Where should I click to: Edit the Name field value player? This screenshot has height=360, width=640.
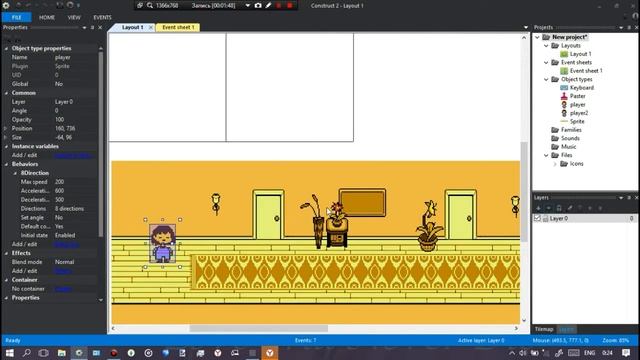click(63, 58)
